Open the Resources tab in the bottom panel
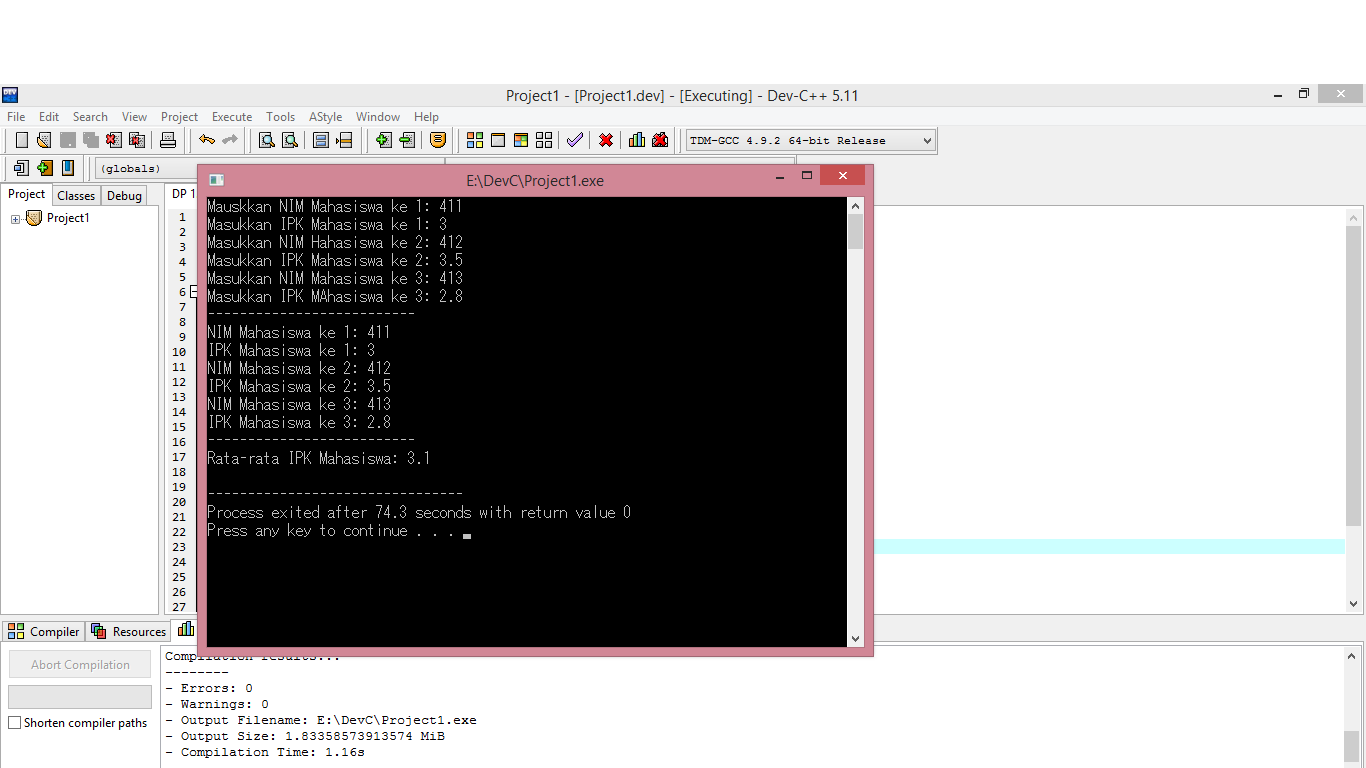The height and width of the screenshot is (768, 1366). coord(128,631)
